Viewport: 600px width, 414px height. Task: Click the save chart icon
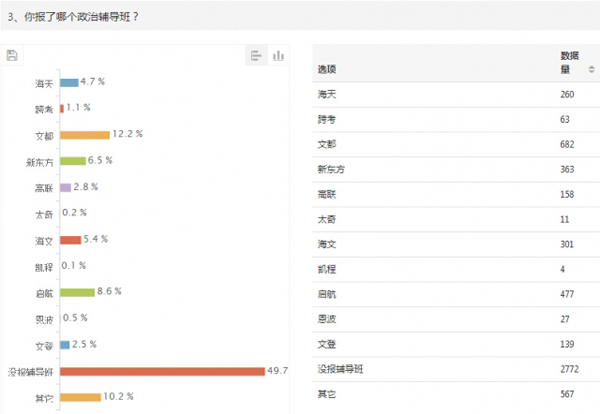click(x=12, y=56)
